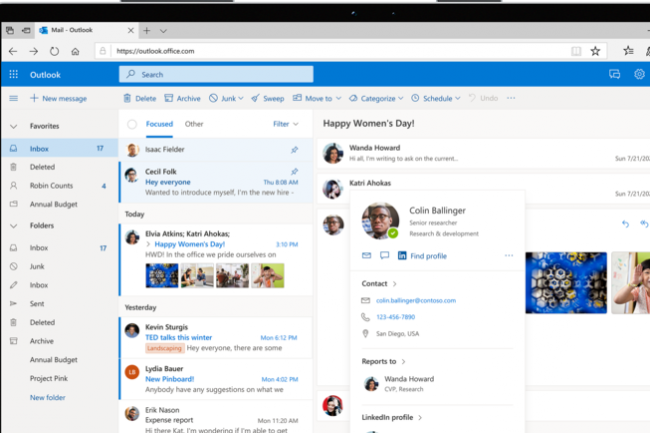Unpin Isaac Fielder message
This screenshot has height=433, width=650.
tap(294, 149)
